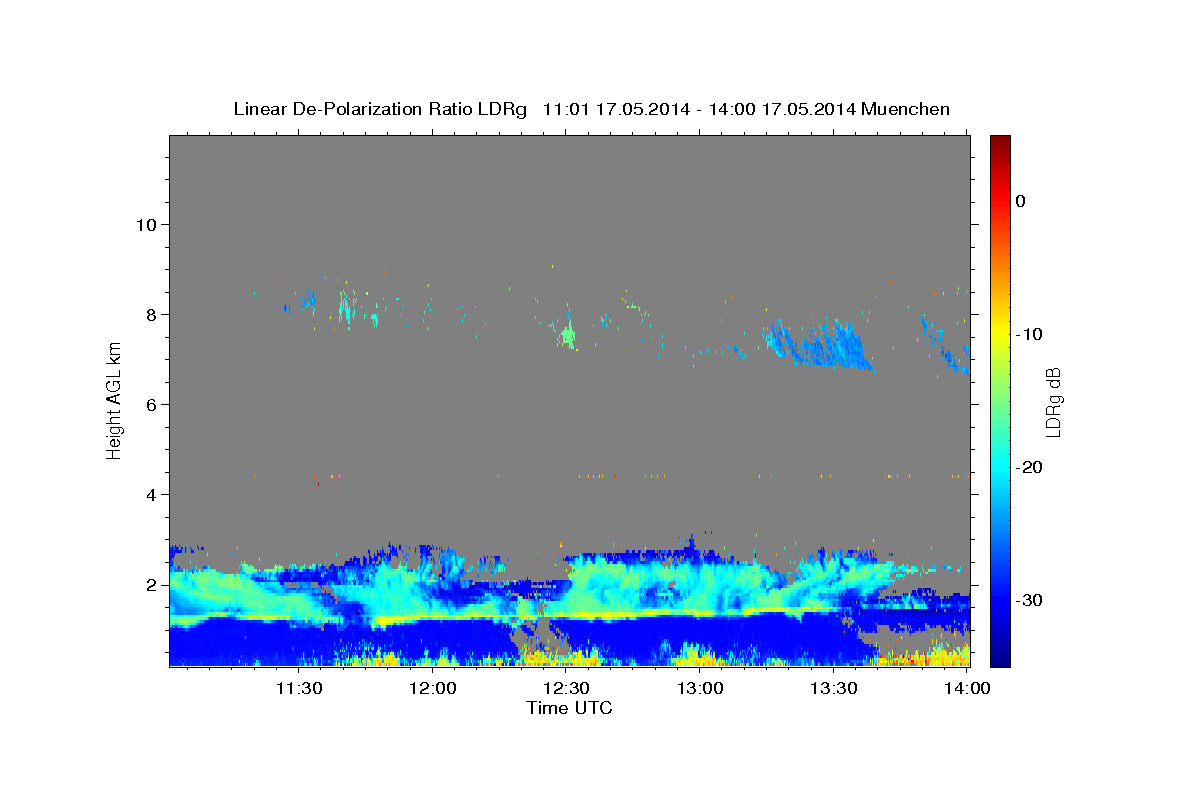Click the 12:30 time tick label
The image size is (1200, 800).
click(x=566, y=689)
